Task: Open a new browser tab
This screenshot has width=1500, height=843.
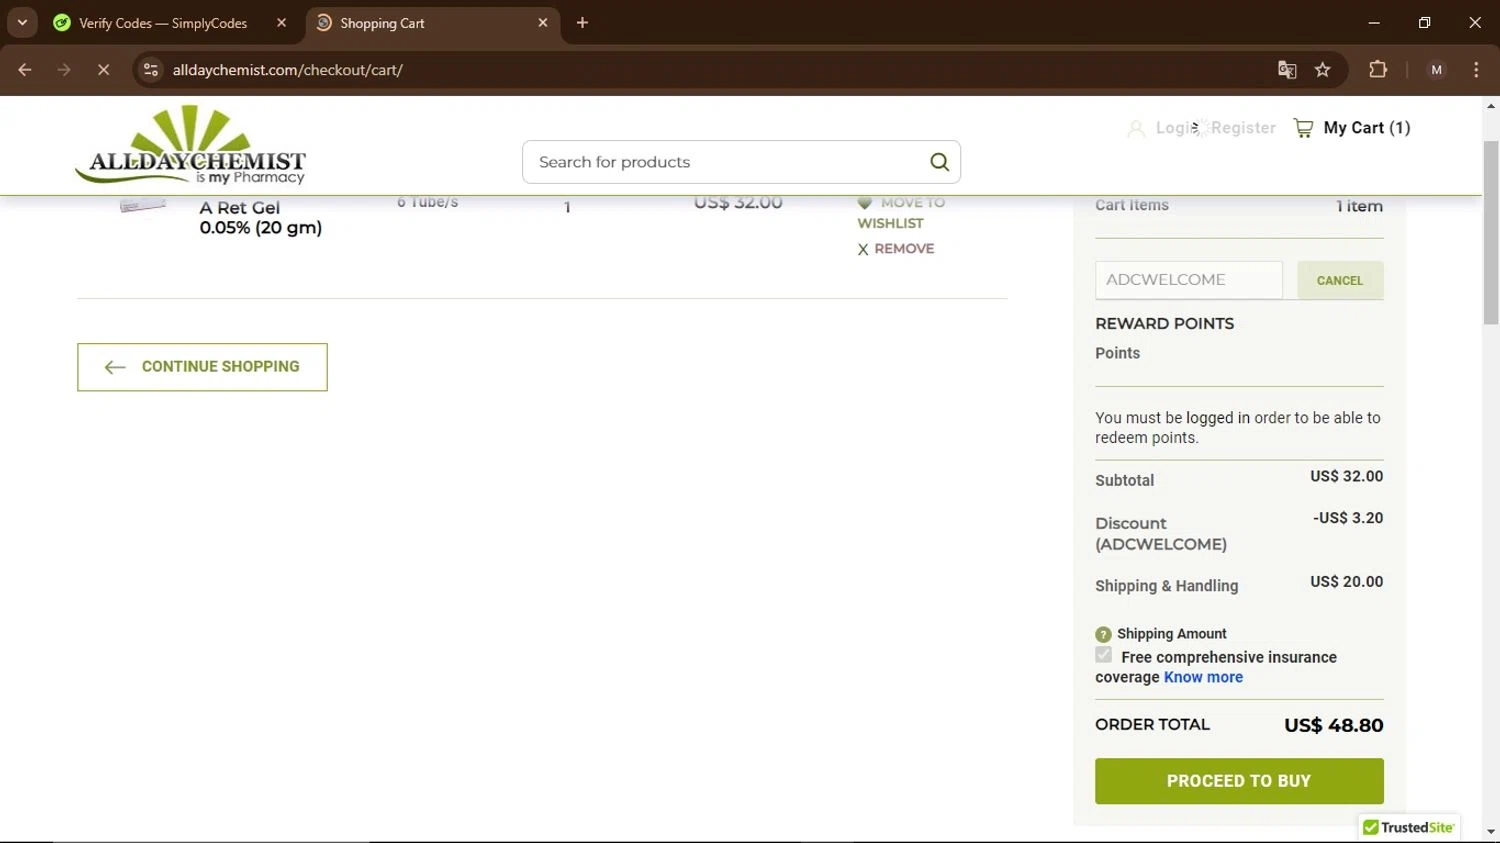Action: (582, 22)
